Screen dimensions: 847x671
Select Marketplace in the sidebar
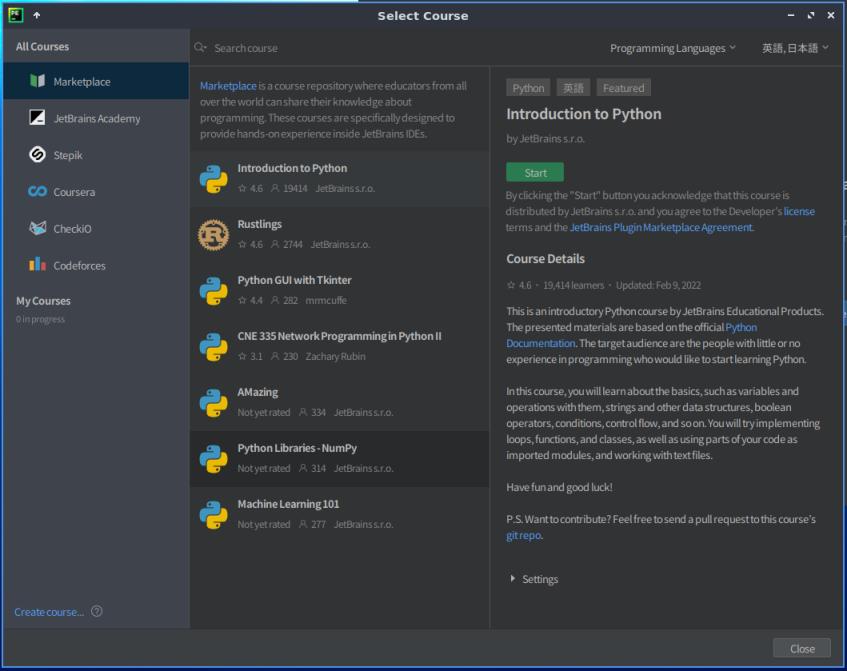coord(96,81)
